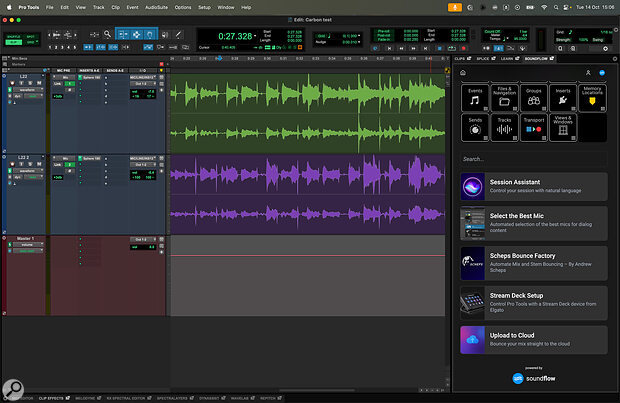This screenshot has height=403, width=620.
Task: Open Upload to Cloud command
Action: 534,340
